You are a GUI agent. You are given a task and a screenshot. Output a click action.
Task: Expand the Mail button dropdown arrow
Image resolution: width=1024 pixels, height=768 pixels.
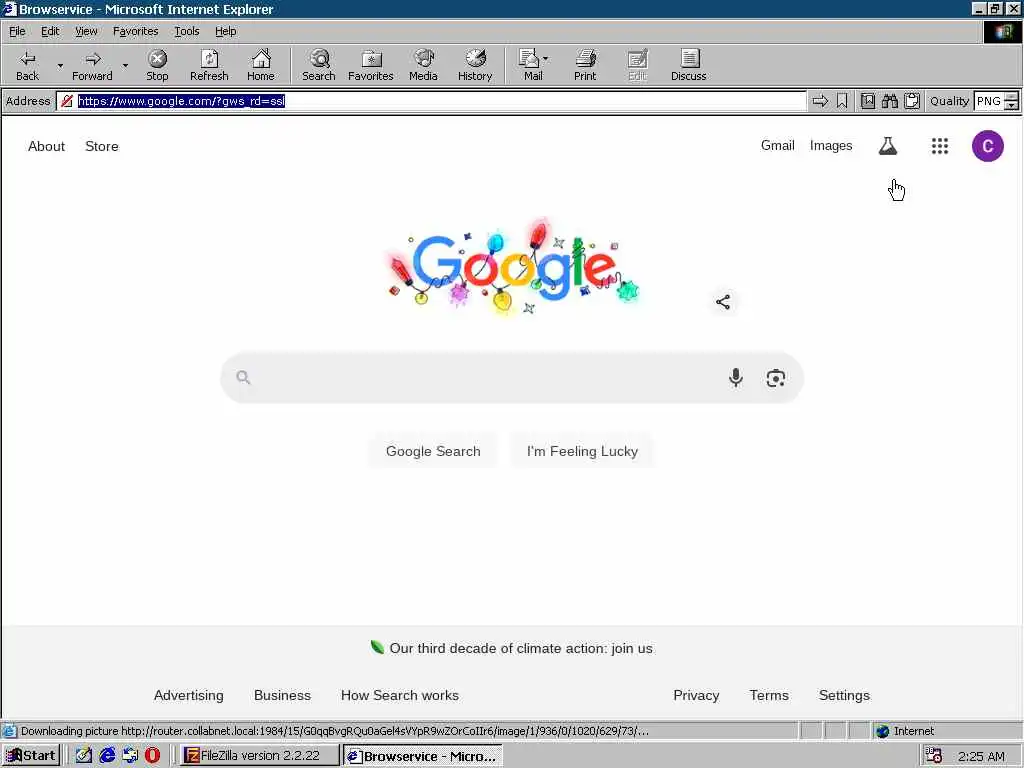coord(546,59)
